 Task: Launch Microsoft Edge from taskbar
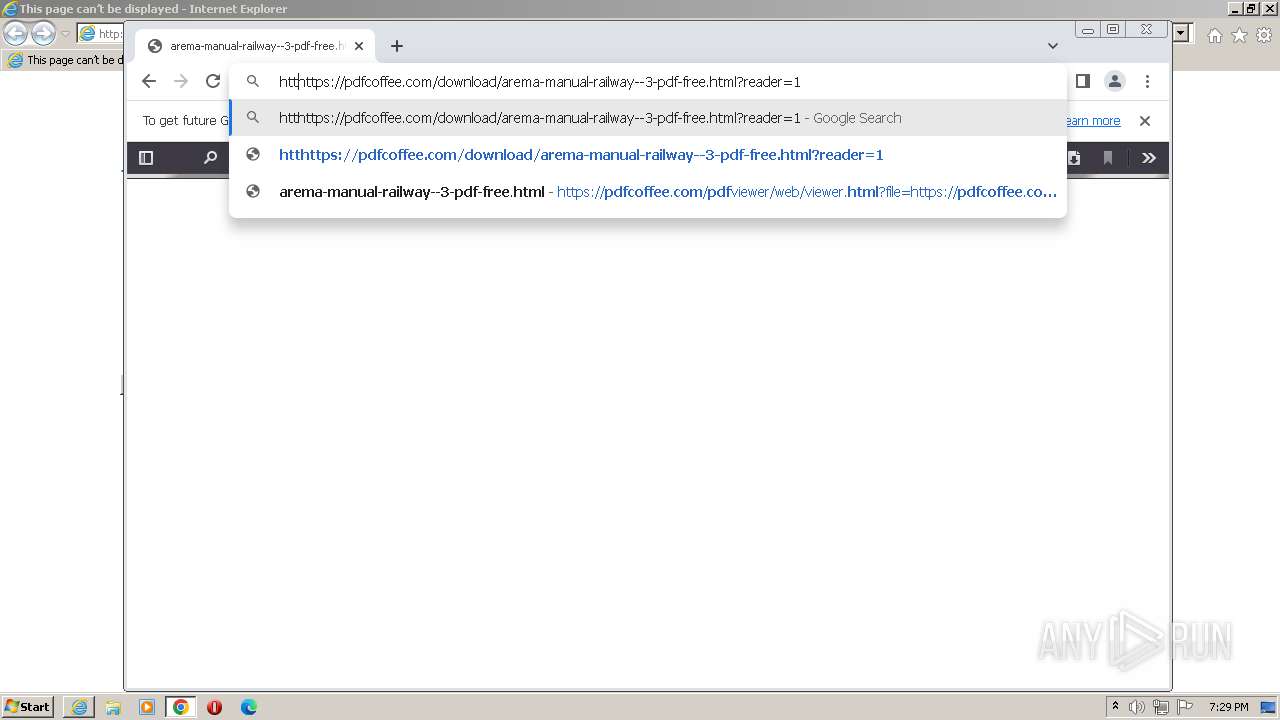[249, 707]
